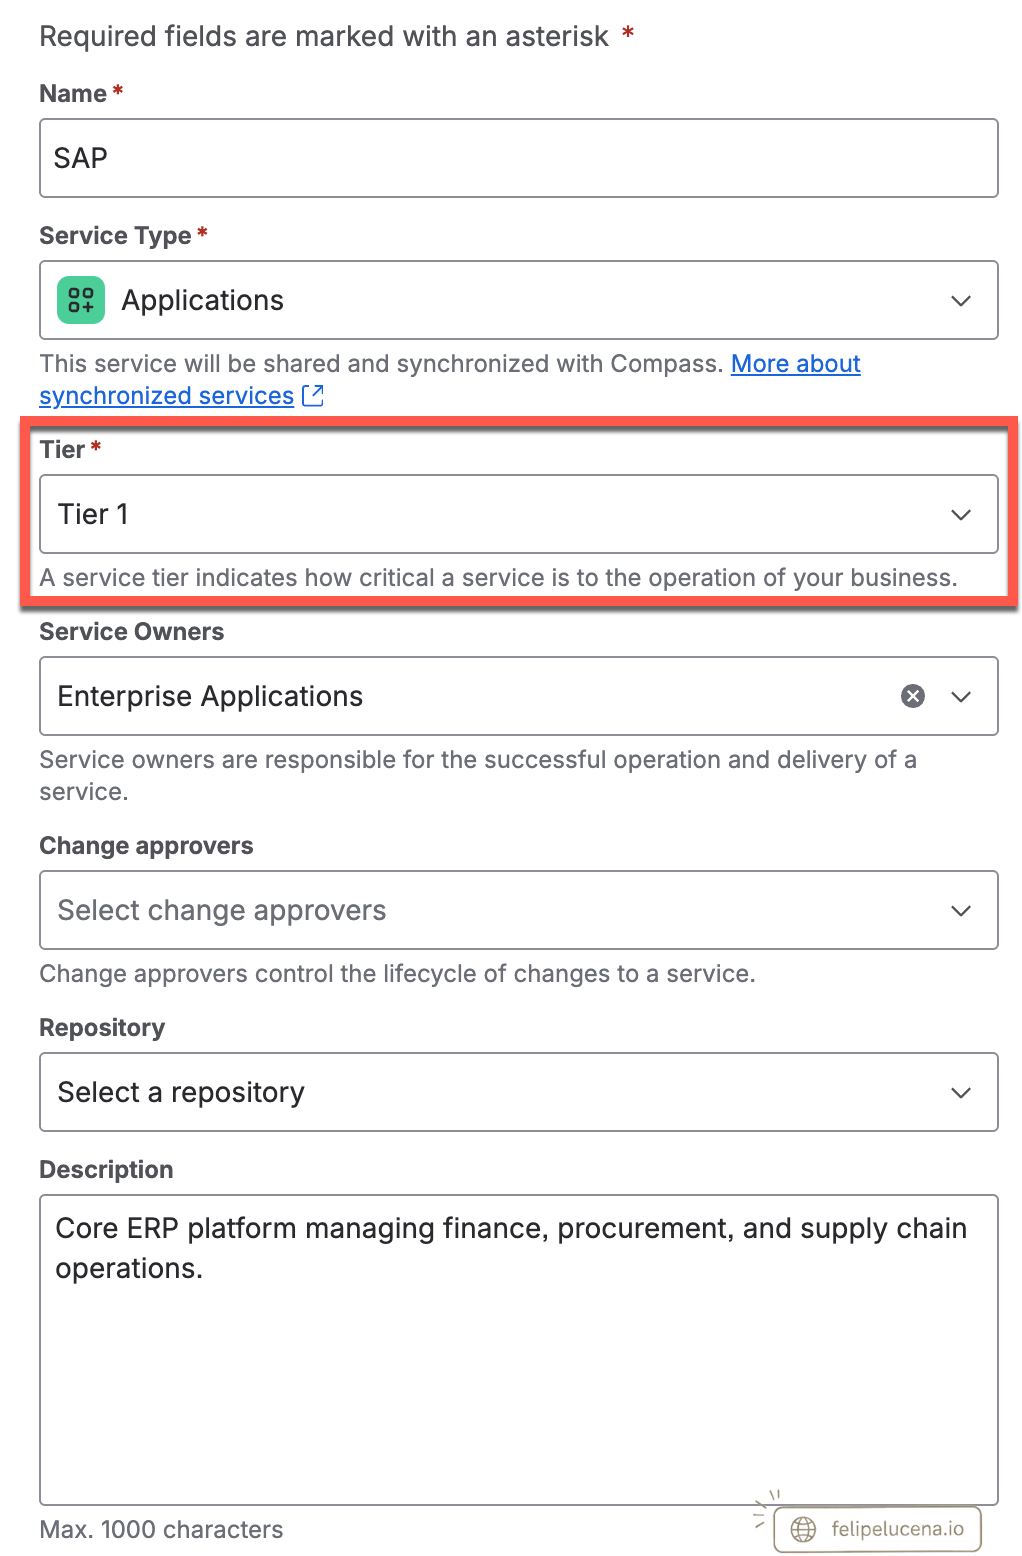Clear Enterprise Applications with the x icon
Screen dimensions: 1022x1556
pos(913,696)
